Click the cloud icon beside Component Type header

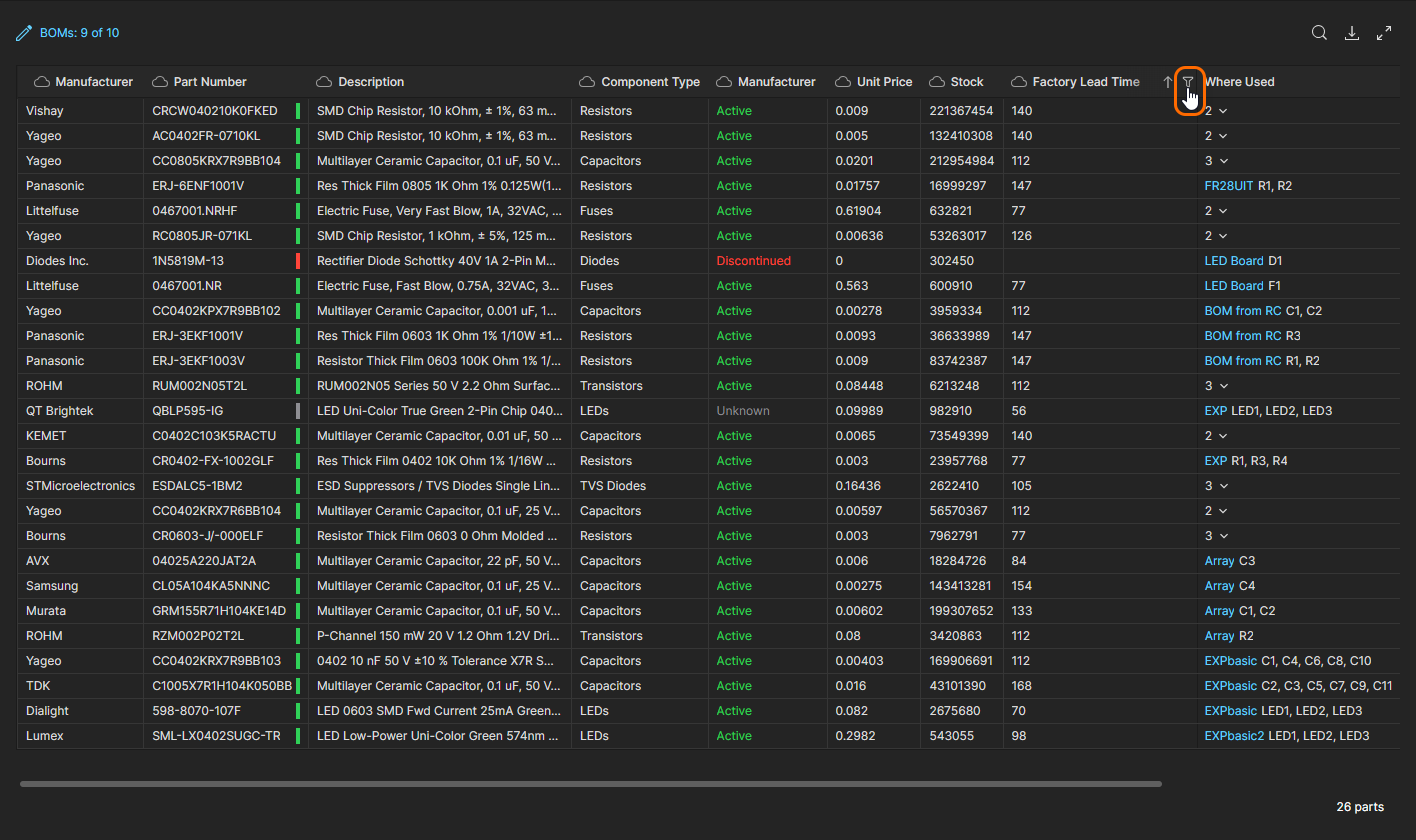coord(587,82)
